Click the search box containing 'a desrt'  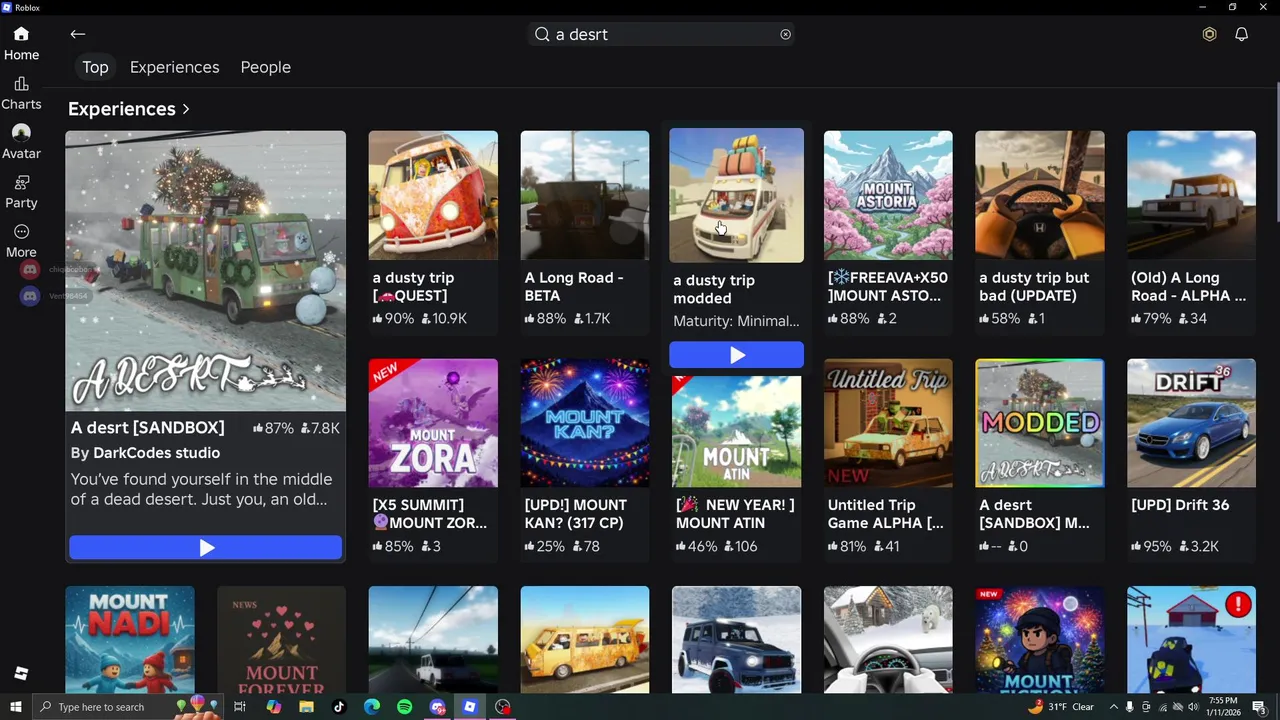[x=663, y=34]
